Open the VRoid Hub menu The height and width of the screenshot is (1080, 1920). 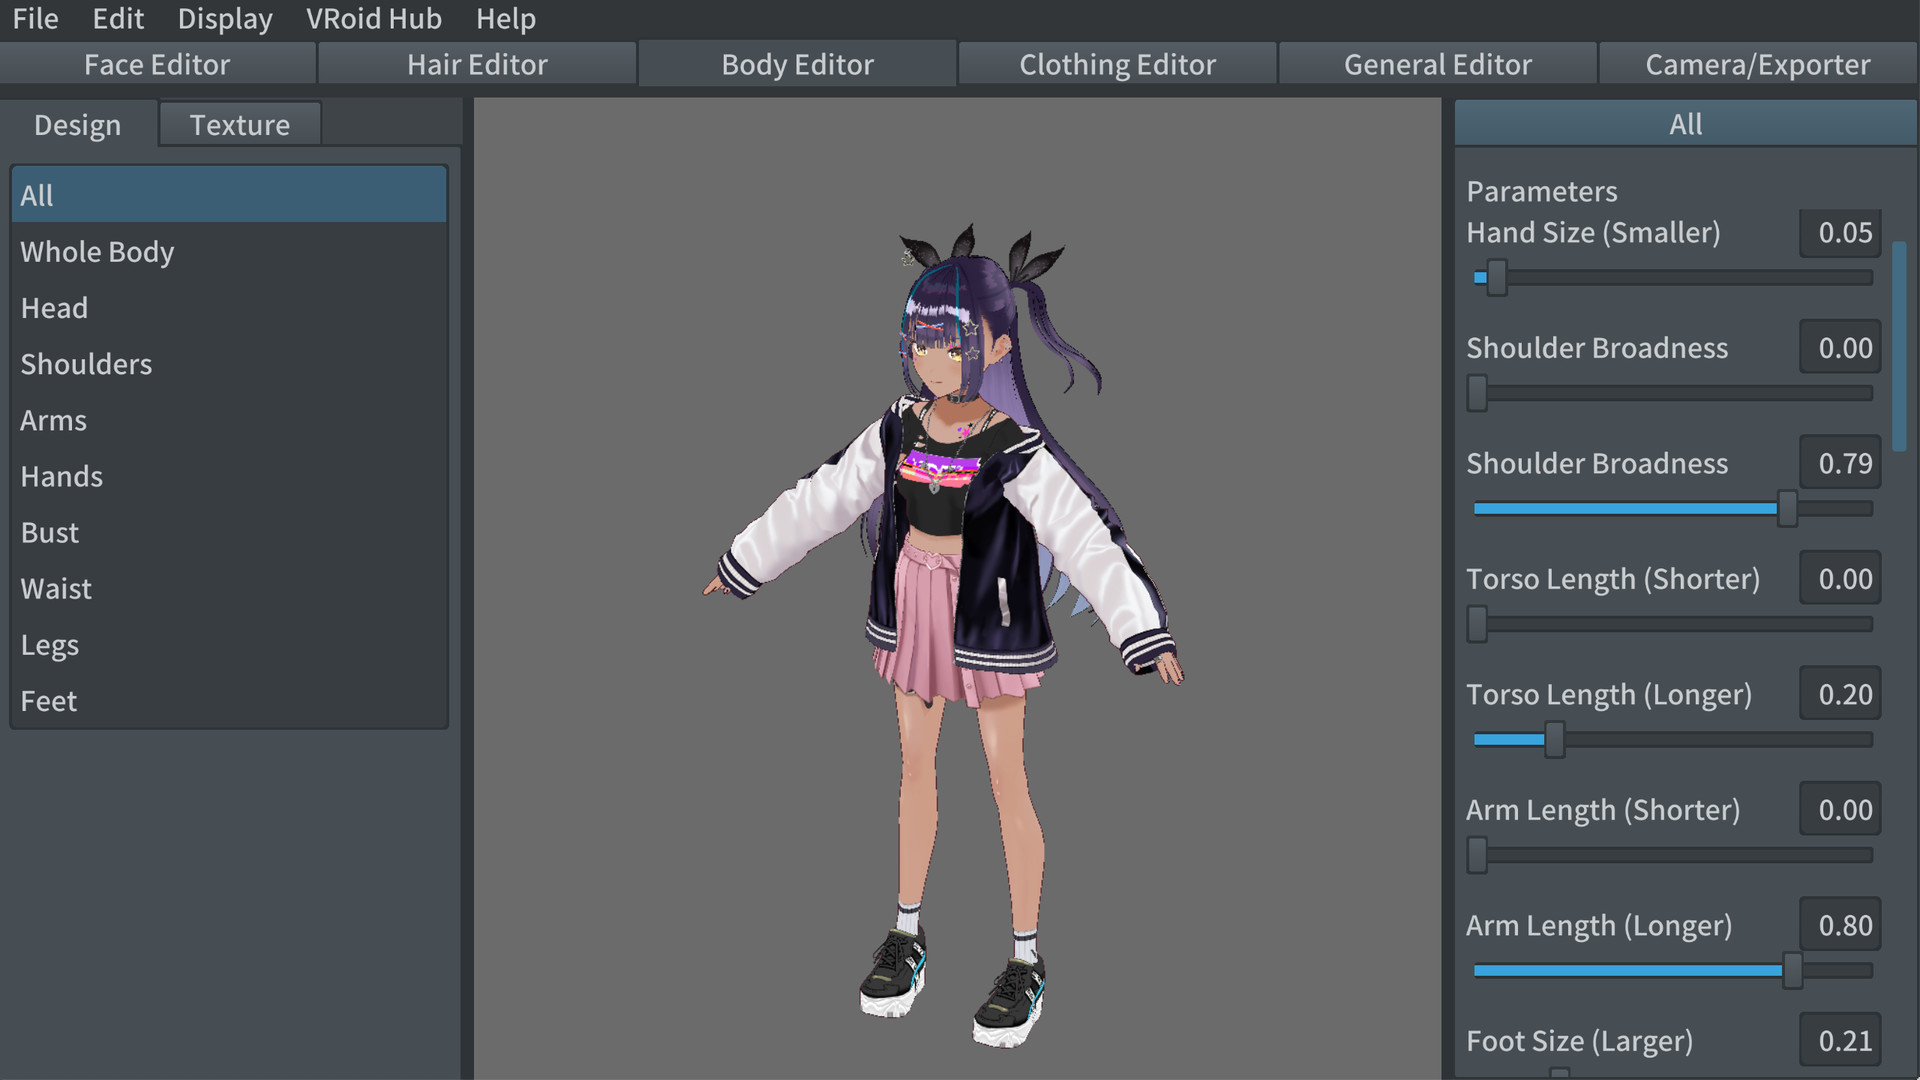coord(374,18)
